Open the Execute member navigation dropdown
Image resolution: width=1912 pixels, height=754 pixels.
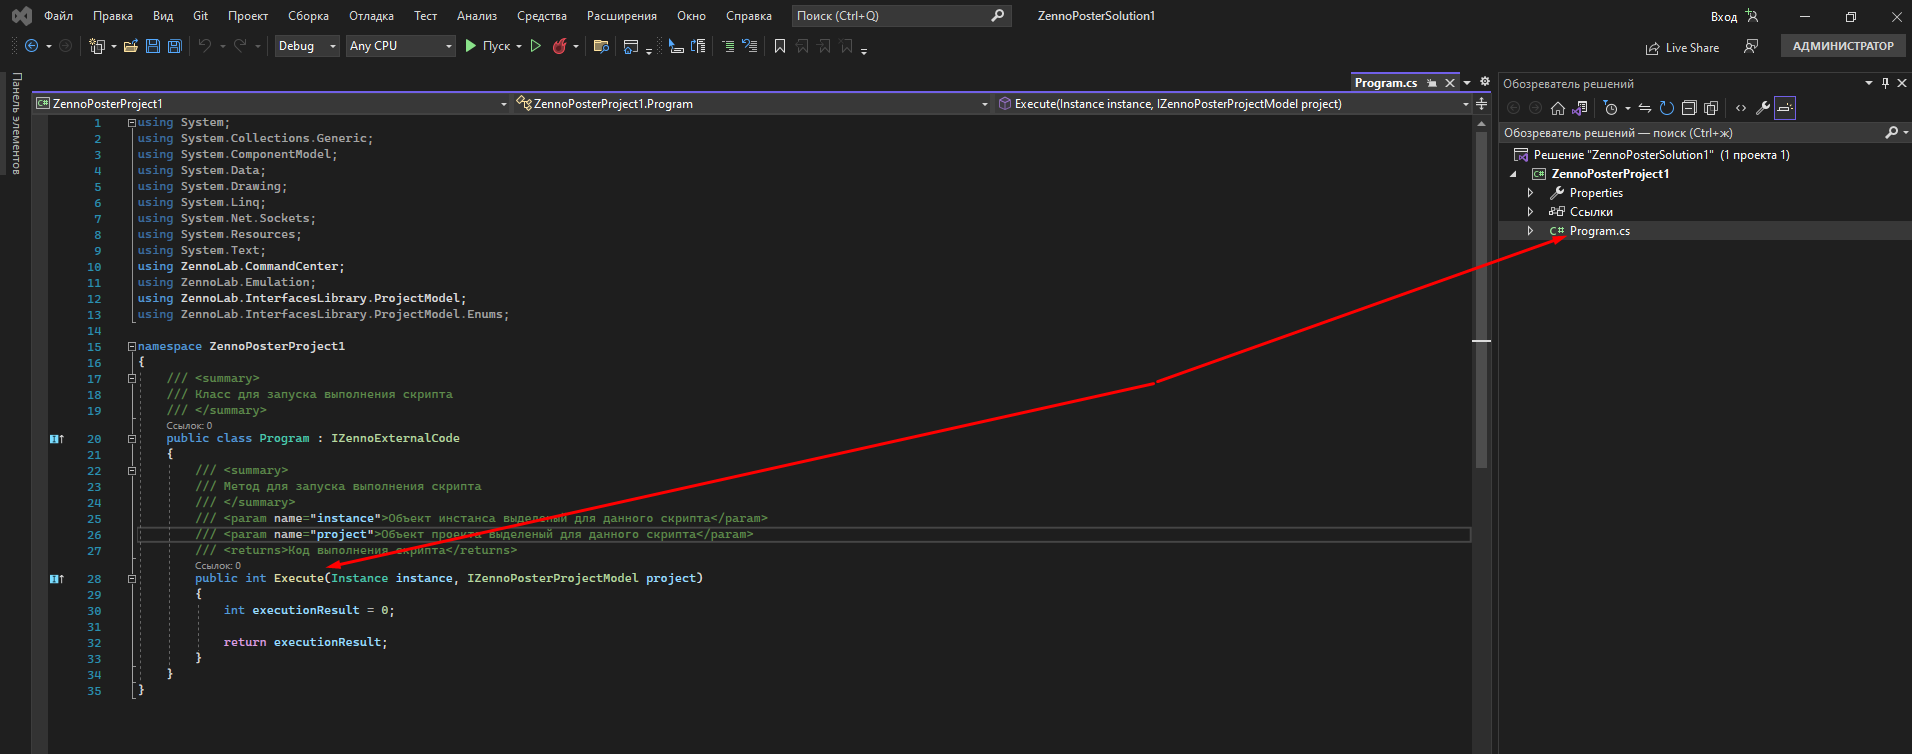1234,103
